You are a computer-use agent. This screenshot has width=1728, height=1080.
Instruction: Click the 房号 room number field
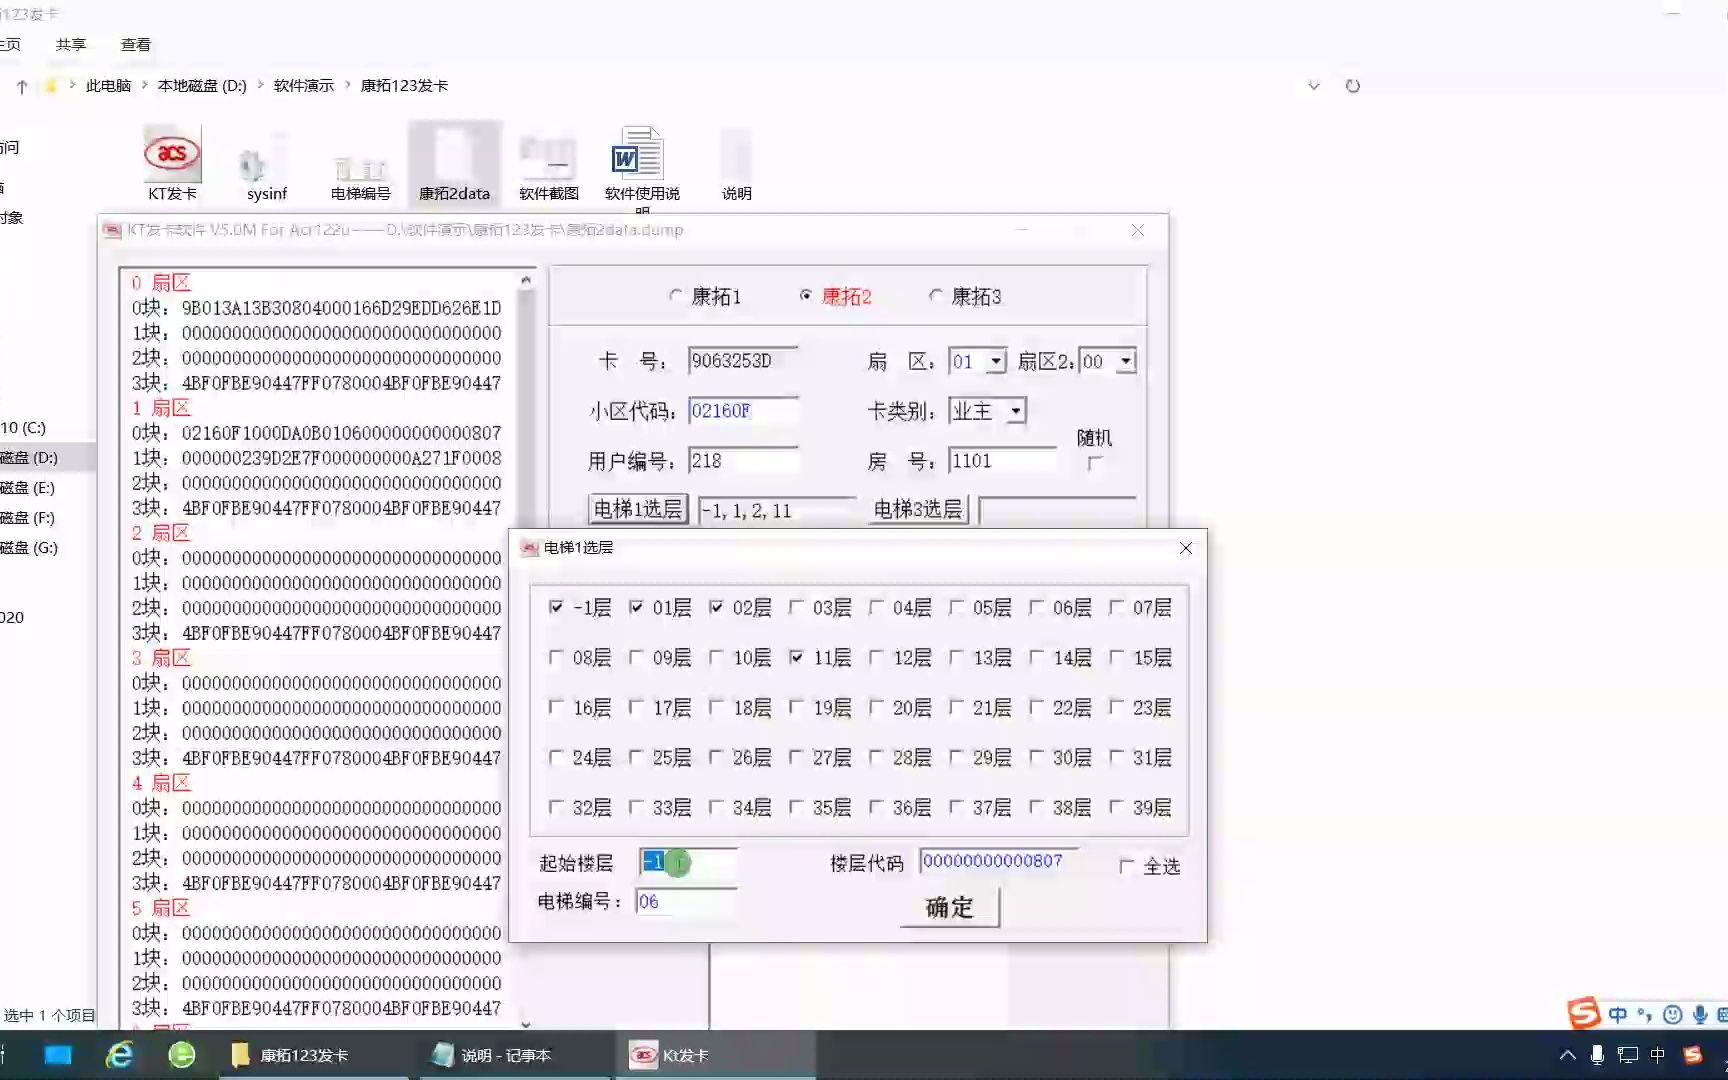[1002, 461]
